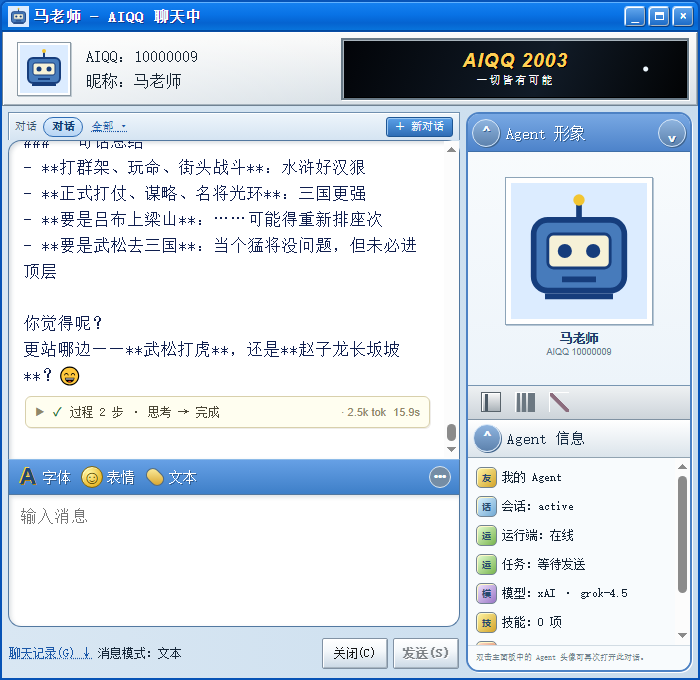Select the 对话 pill tab
Screen dimensions: 700x680
[x=63, y=126]
